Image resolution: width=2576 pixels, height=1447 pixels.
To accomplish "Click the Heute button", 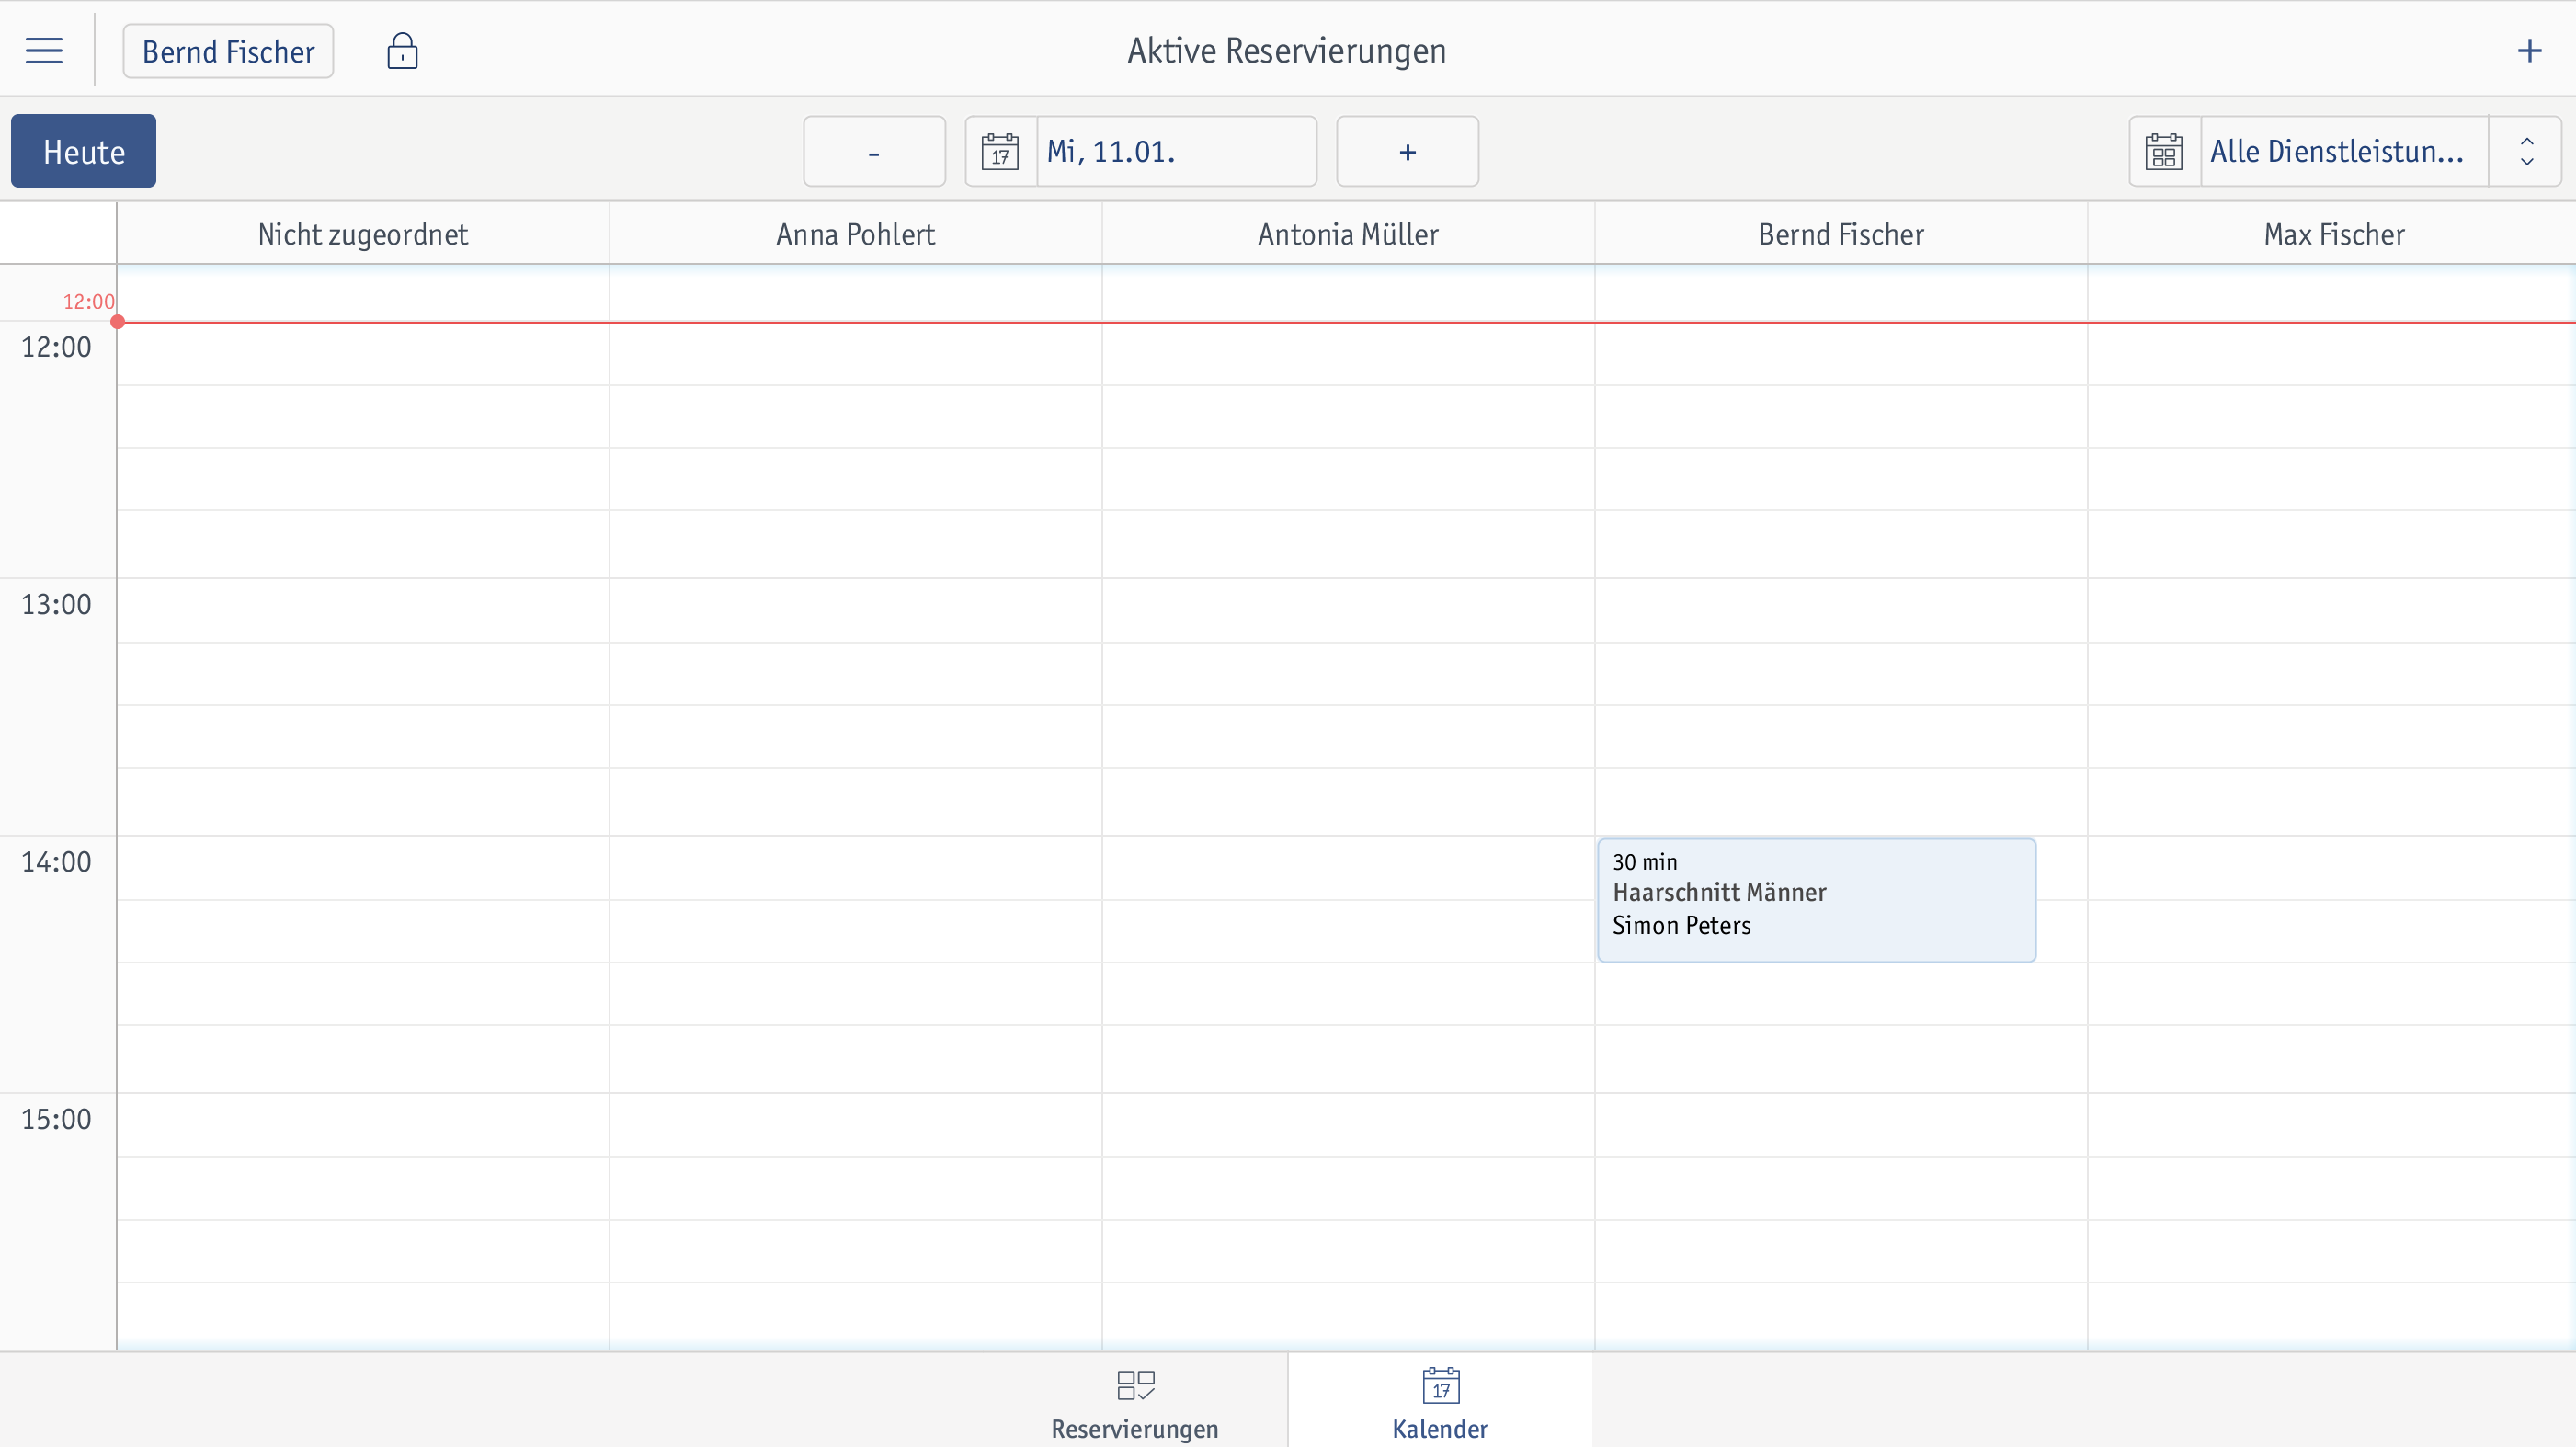I will click(x=84, y=151).
